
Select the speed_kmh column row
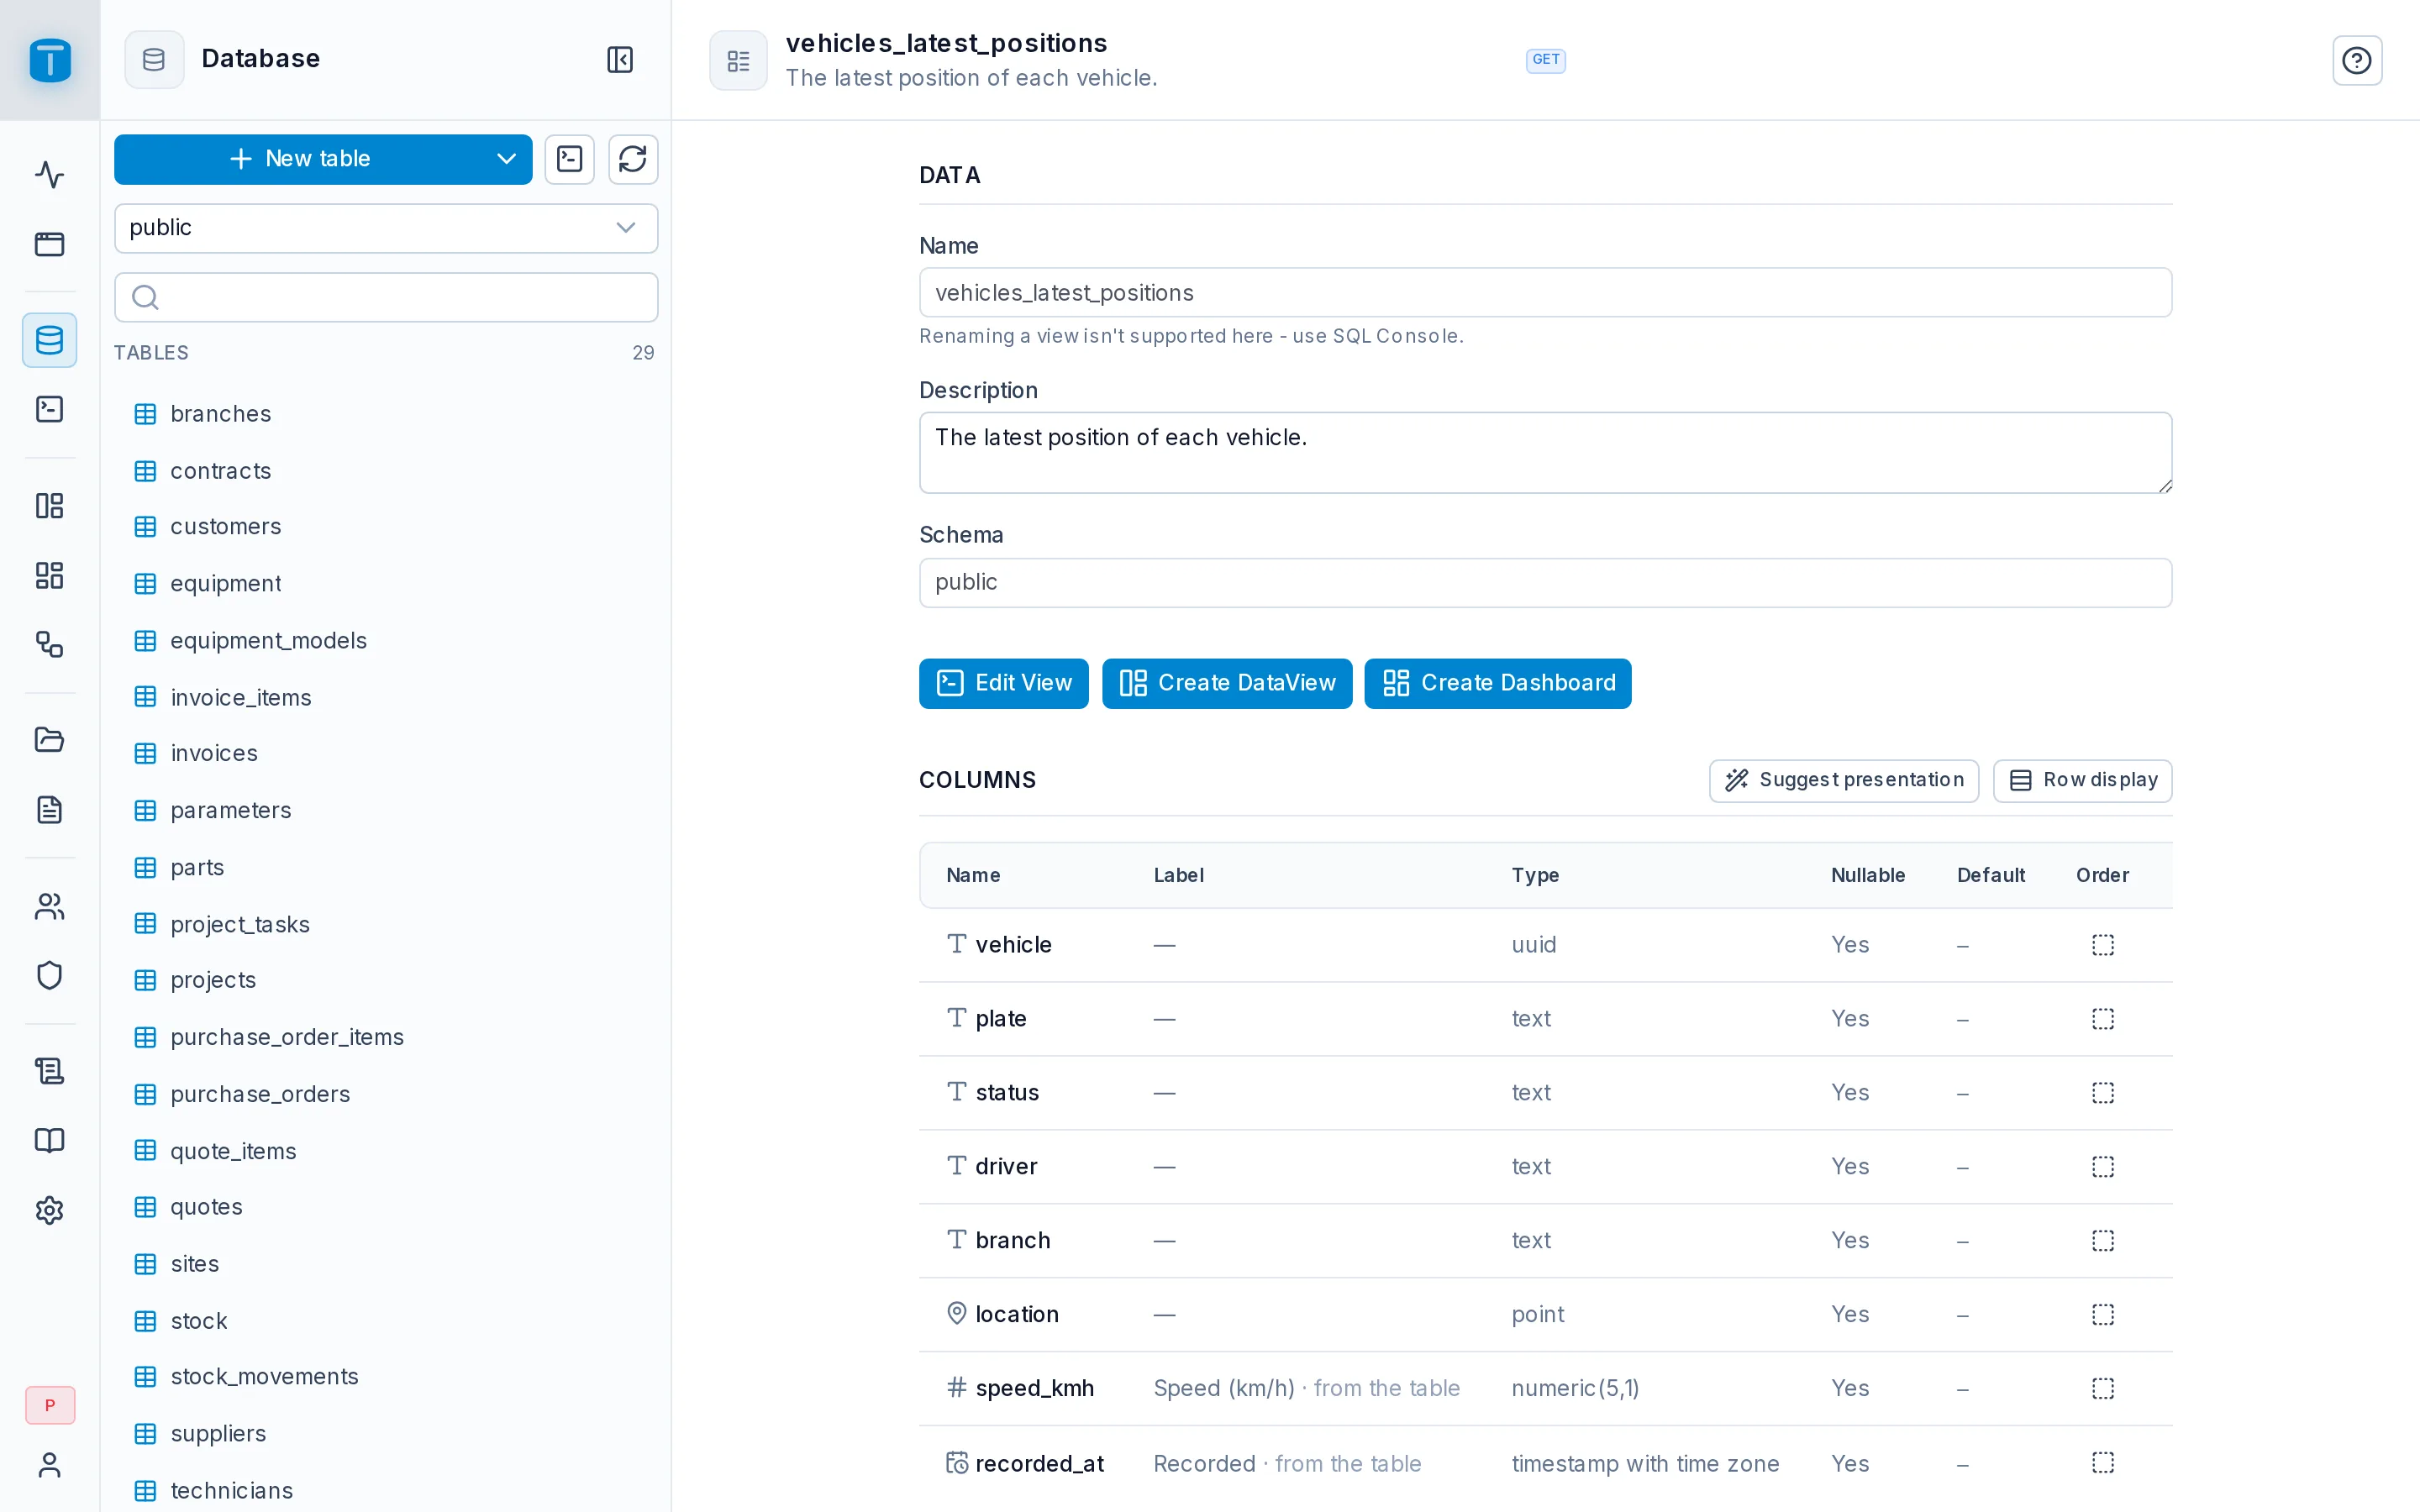(x=1545, y=1389)
